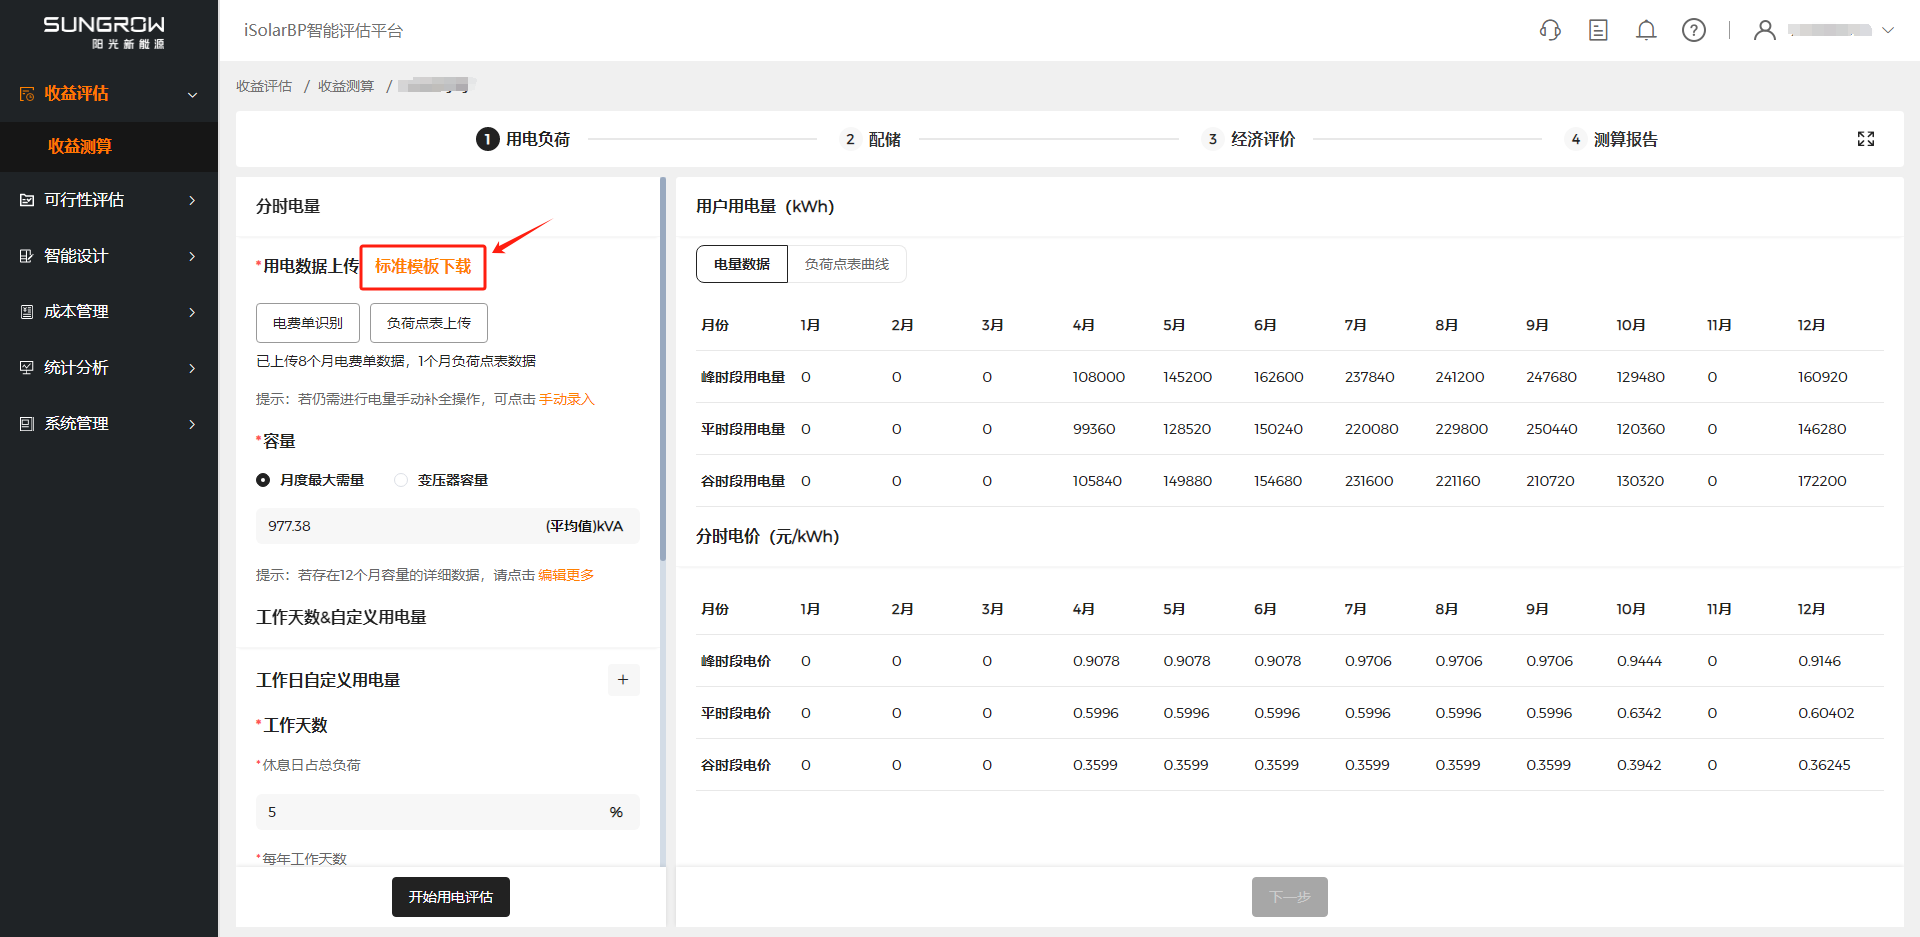This screenshot has height=937, width=1920.
Task: Click the plus icon beside 工作日自定义用电量
Action: 623,680
